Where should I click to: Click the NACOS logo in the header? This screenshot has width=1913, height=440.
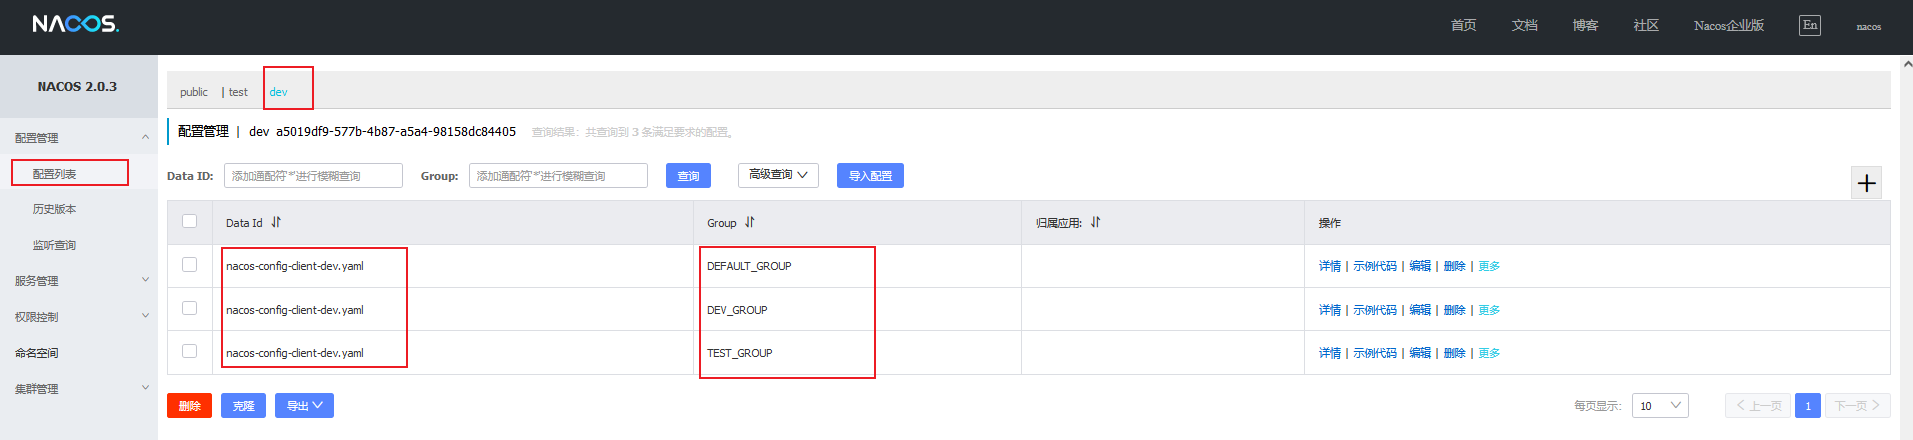[75, 24]
